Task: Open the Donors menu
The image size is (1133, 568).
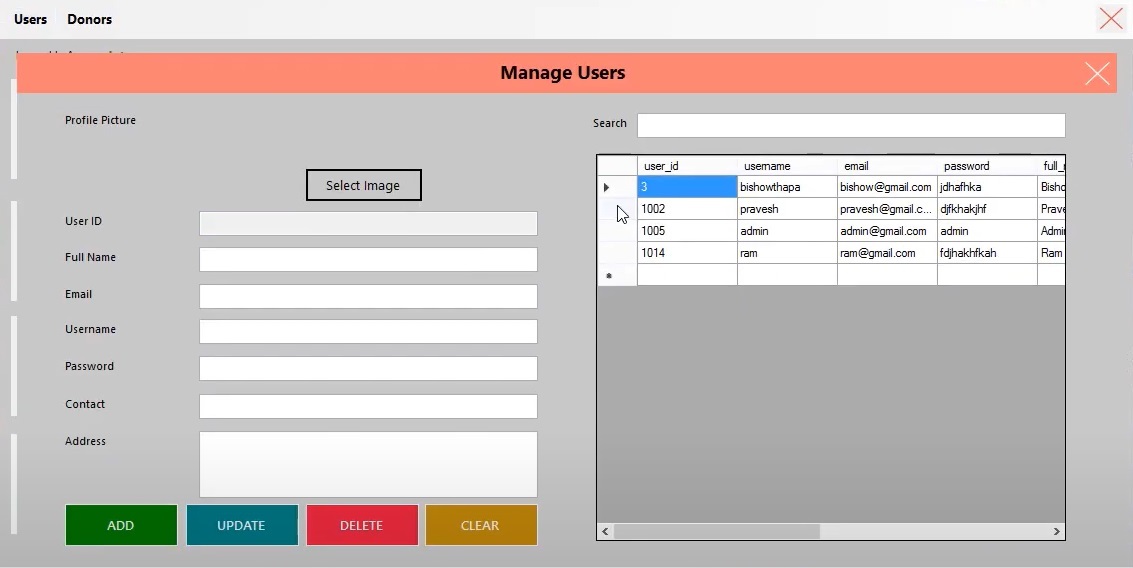Action: (89, 19)
